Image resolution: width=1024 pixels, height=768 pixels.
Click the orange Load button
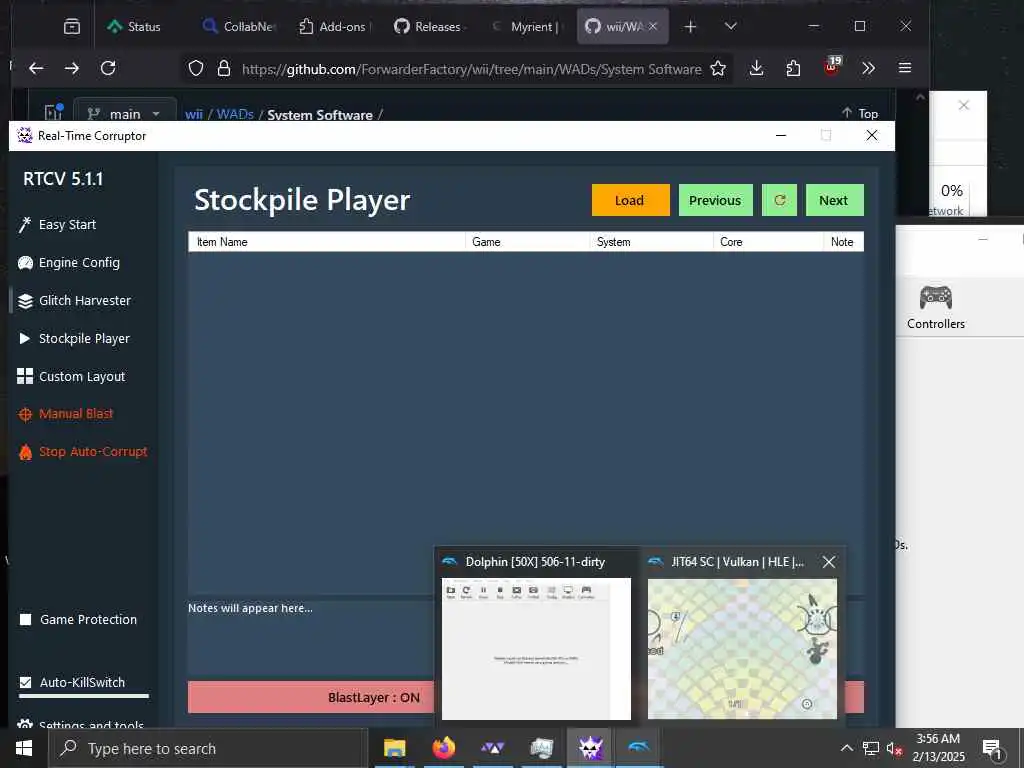point(630,200)
